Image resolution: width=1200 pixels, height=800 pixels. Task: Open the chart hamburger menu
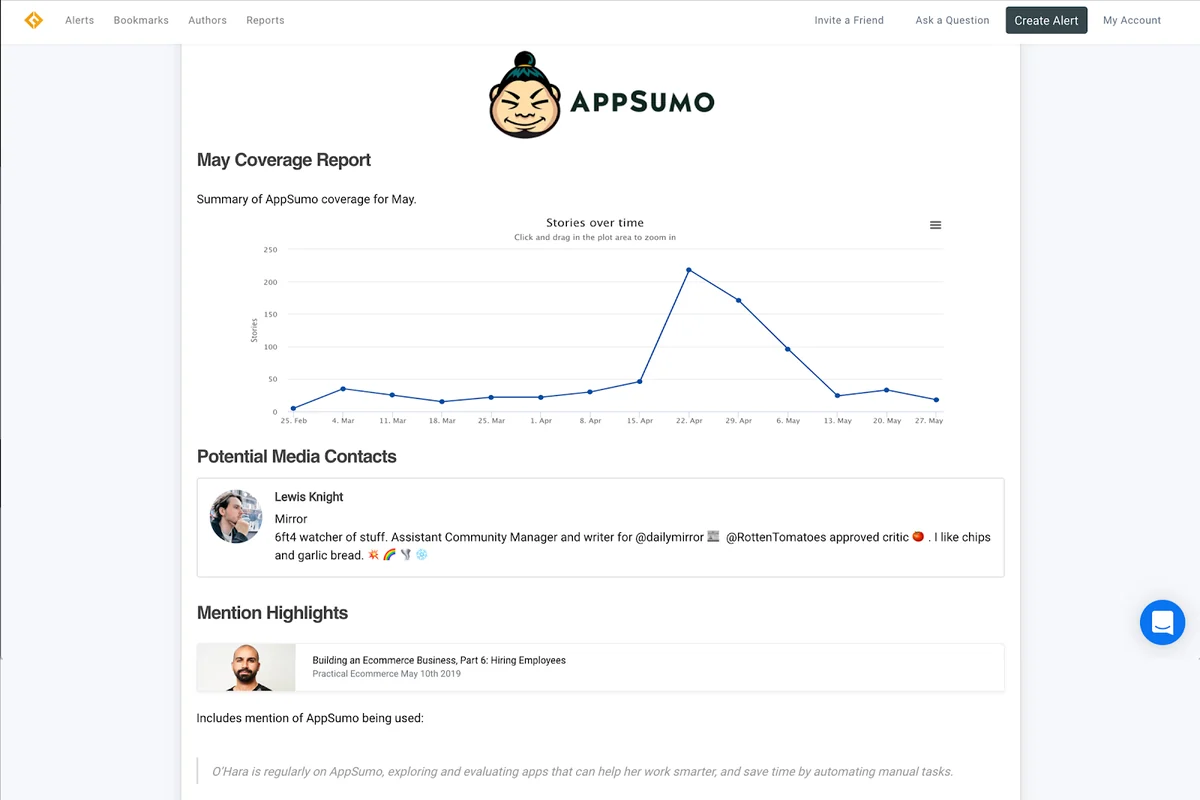coord(935,225)
